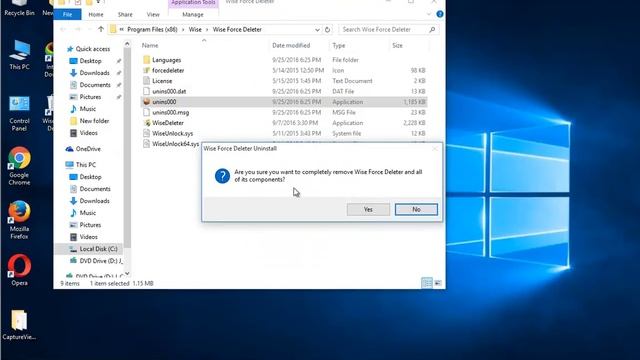Switch to large icons view layout
Image resolution: width=640 pixels, height=360 pixels.
coord(438,283)
